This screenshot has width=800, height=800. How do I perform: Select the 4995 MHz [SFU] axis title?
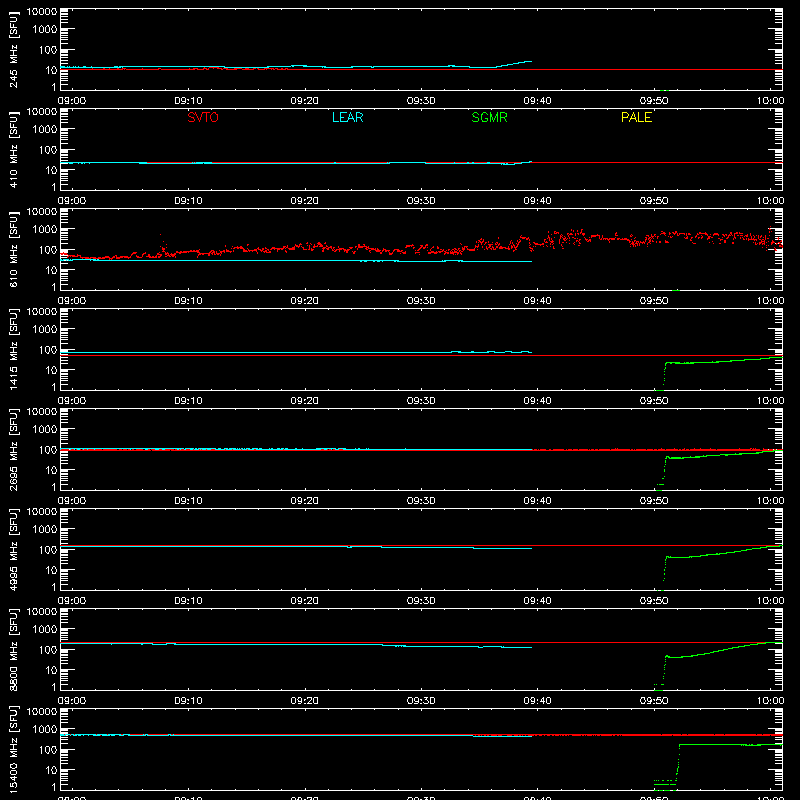[14, 549]
